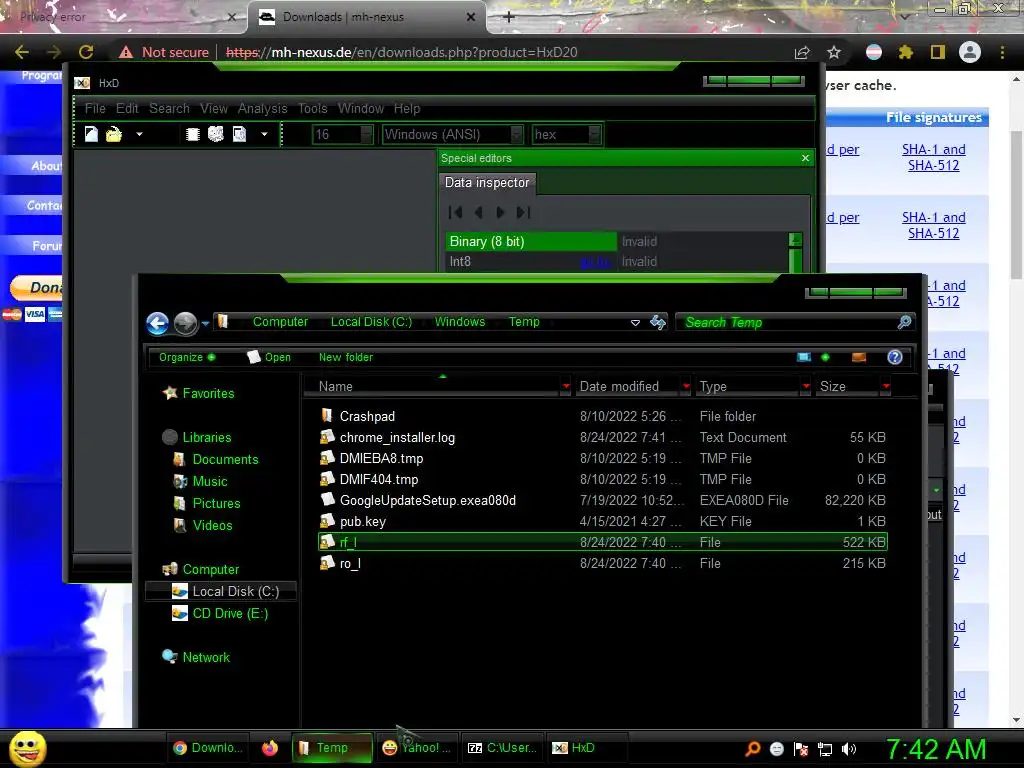
Task: Click the blue Help icon in Explorer
Action: [x=895, y=357]
